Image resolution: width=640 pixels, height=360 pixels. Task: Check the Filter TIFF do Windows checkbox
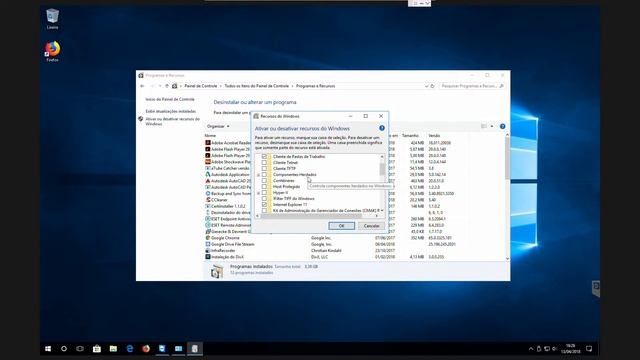tap(264, 198)
